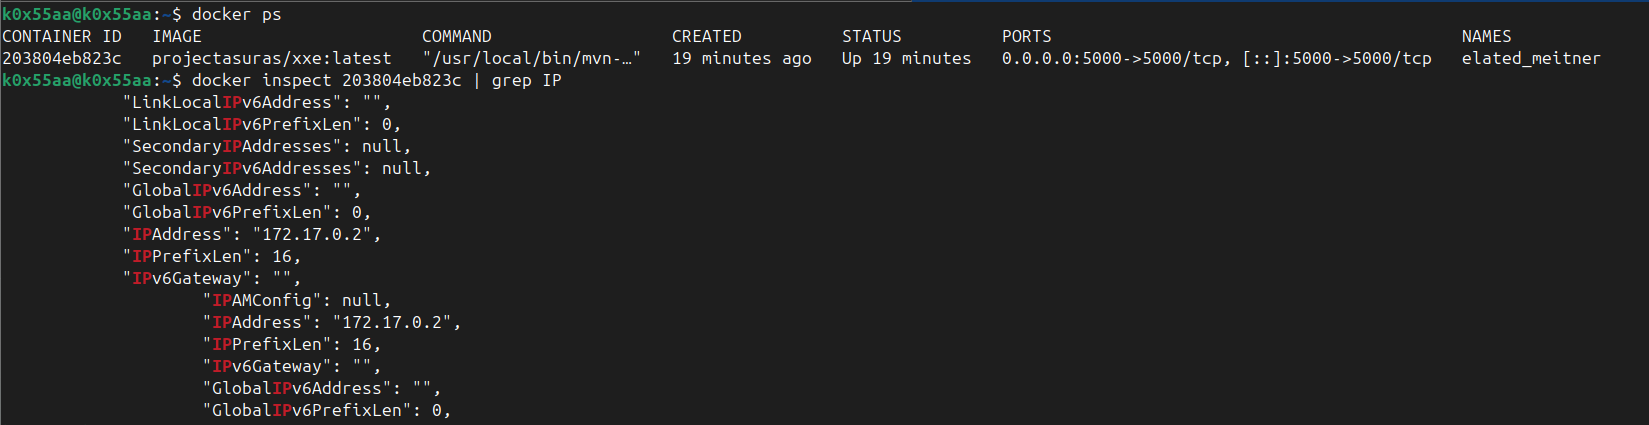Click the STATUS column header text

pyautogui.click(x=872, y=36)
